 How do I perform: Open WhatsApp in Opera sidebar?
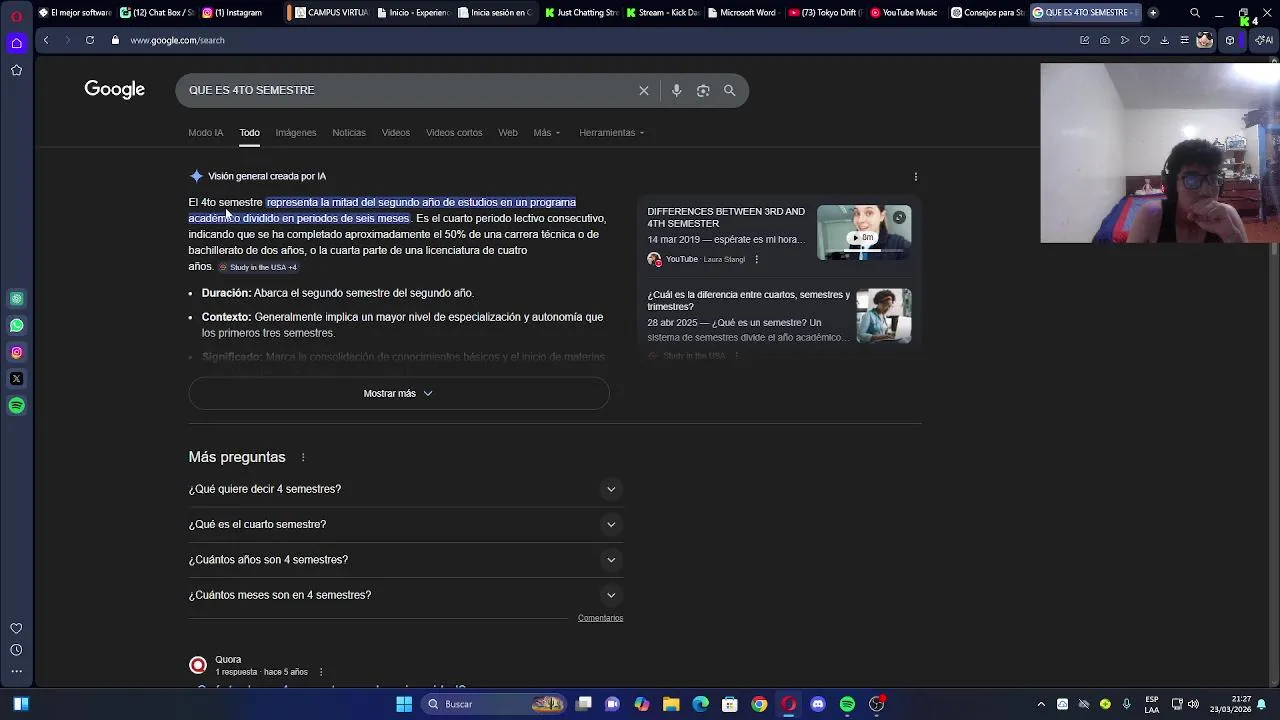[x=16, y=325]
